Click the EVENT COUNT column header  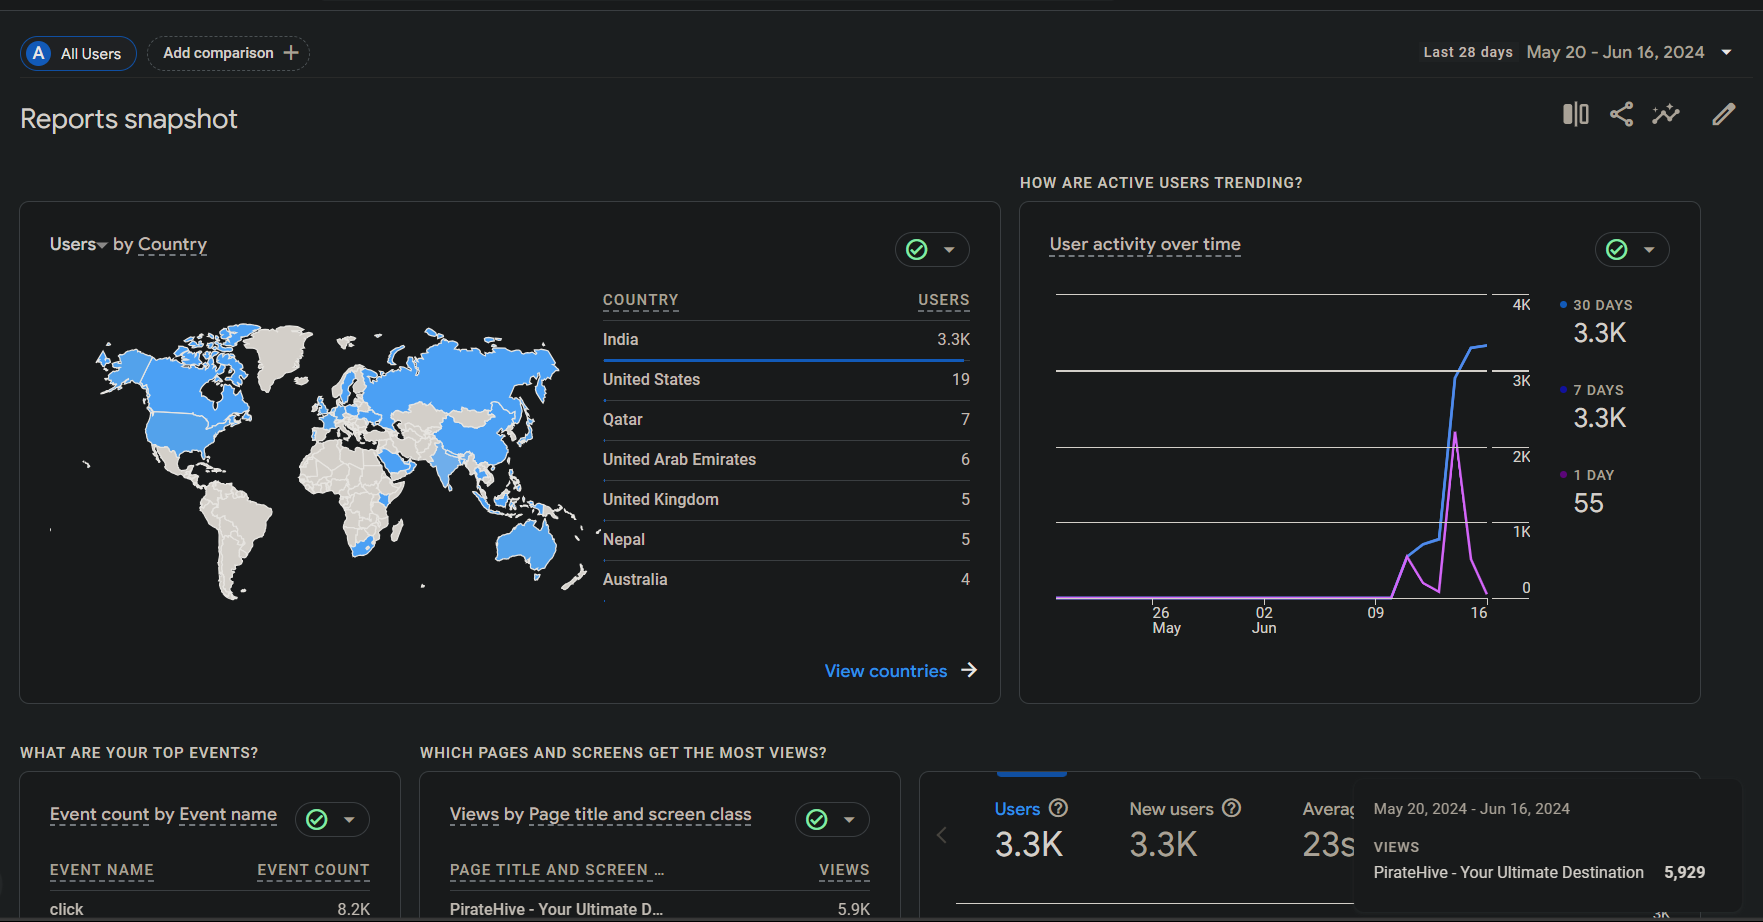click(x=313, y=870)
